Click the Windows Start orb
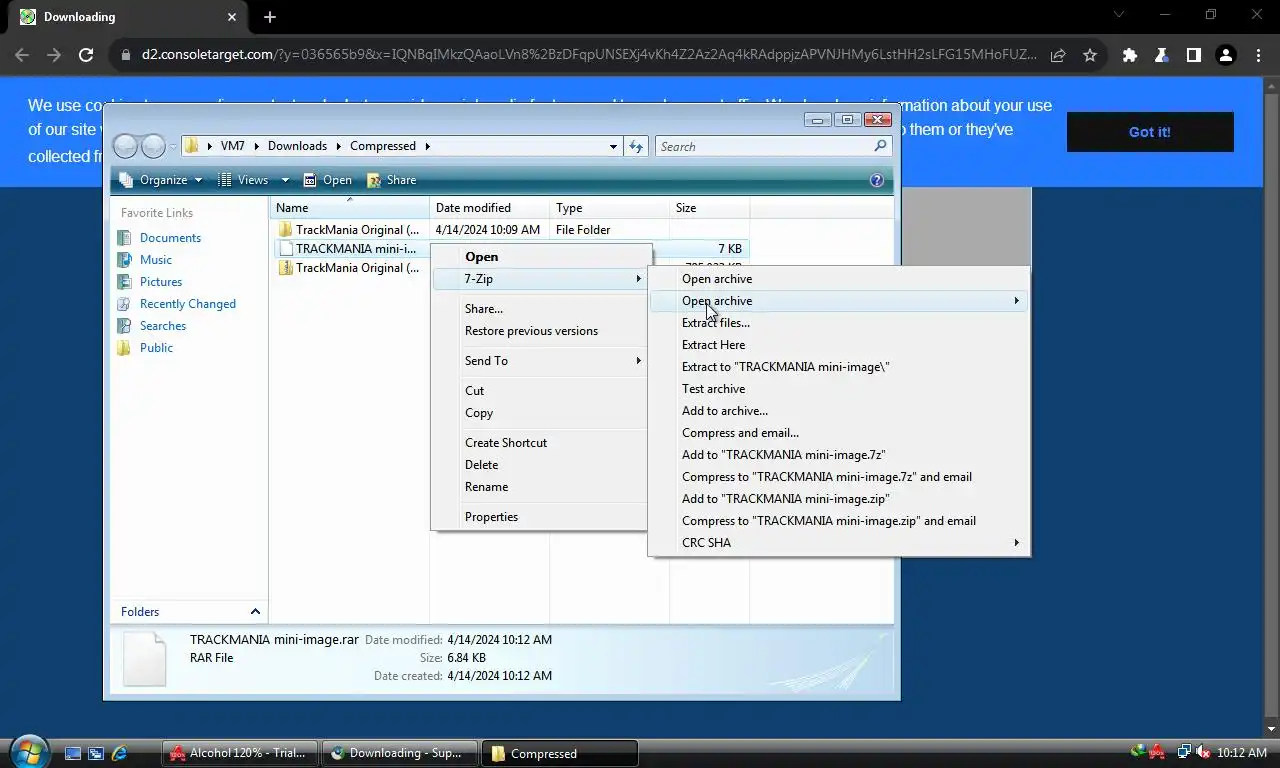 pyautogui.click(x=28, y=751)
